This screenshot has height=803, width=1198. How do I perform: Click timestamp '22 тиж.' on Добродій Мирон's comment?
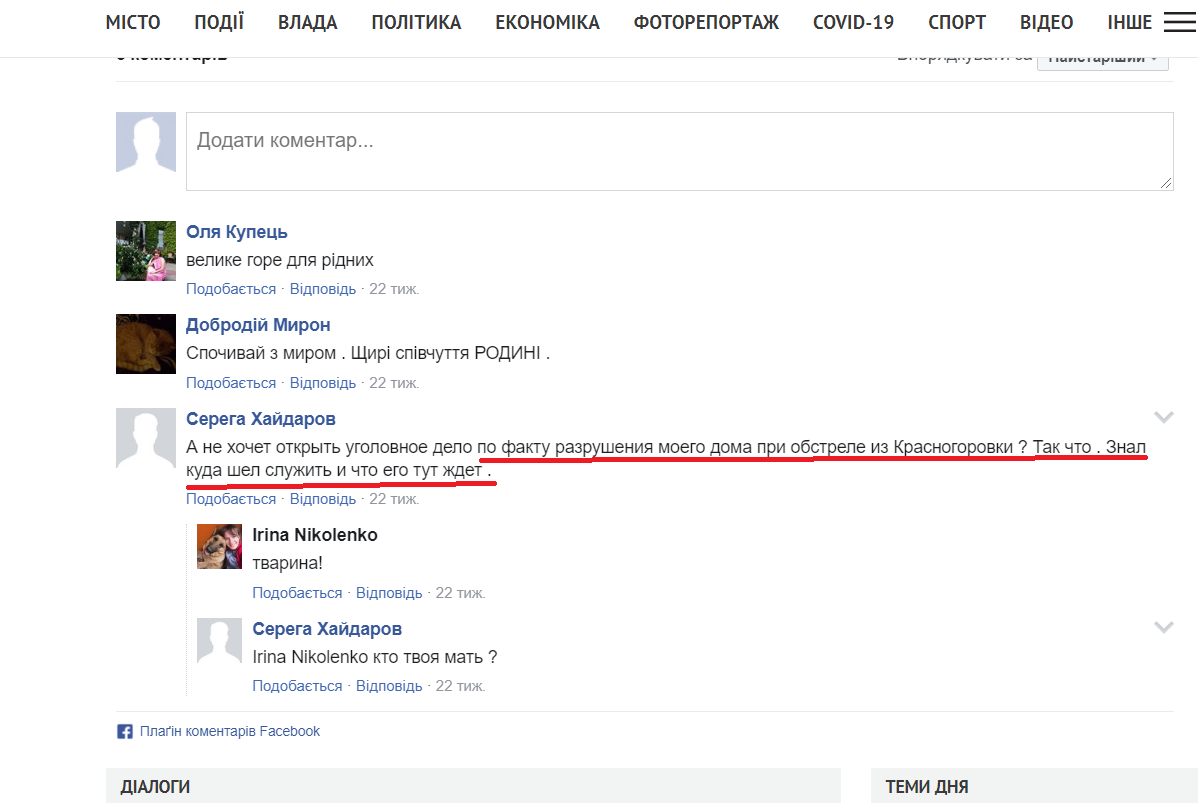394,383
